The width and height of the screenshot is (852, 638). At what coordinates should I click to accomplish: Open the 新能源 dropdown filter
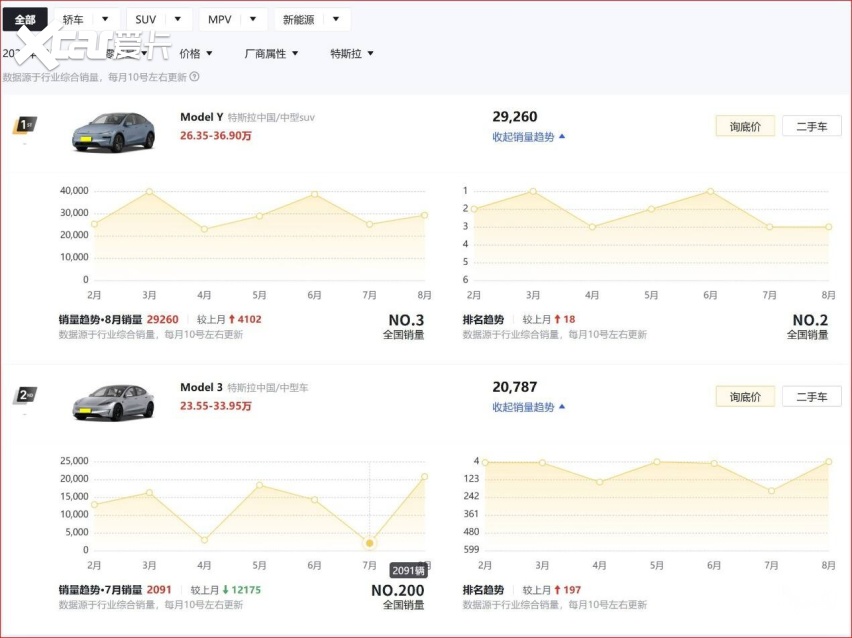coord(312,20)
